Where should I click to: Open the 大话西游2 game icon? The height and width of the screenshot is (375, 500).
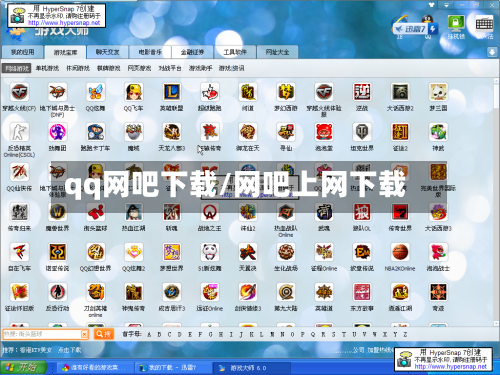tap(400, 92)
